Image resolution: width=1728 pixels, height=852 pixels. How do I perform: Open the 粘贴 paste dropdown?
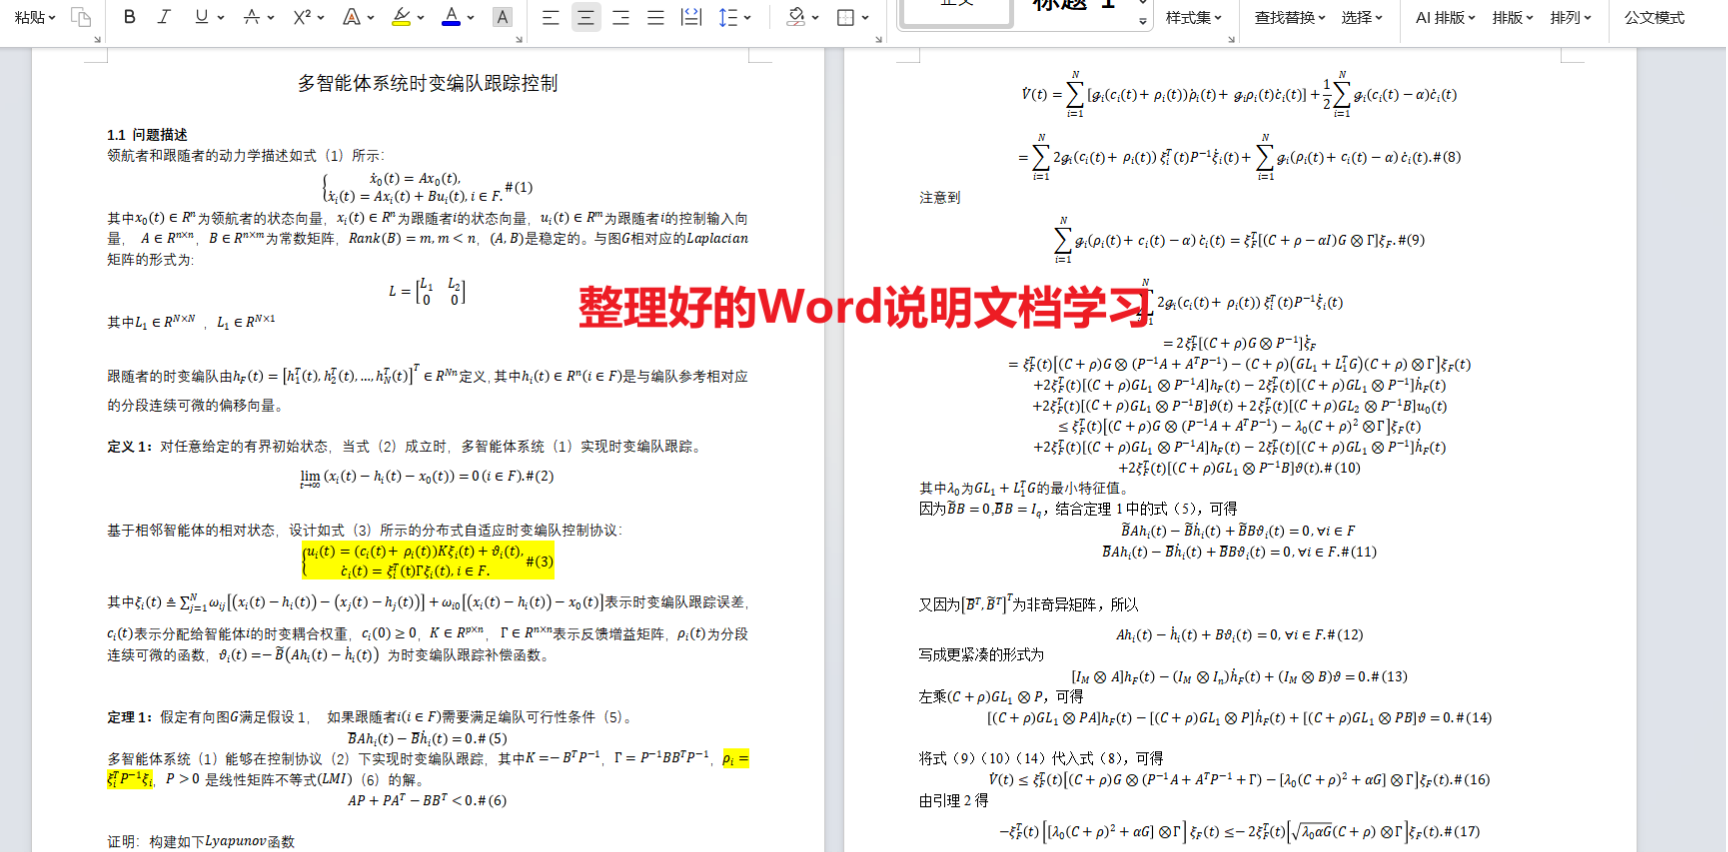(x=35, y=17)
